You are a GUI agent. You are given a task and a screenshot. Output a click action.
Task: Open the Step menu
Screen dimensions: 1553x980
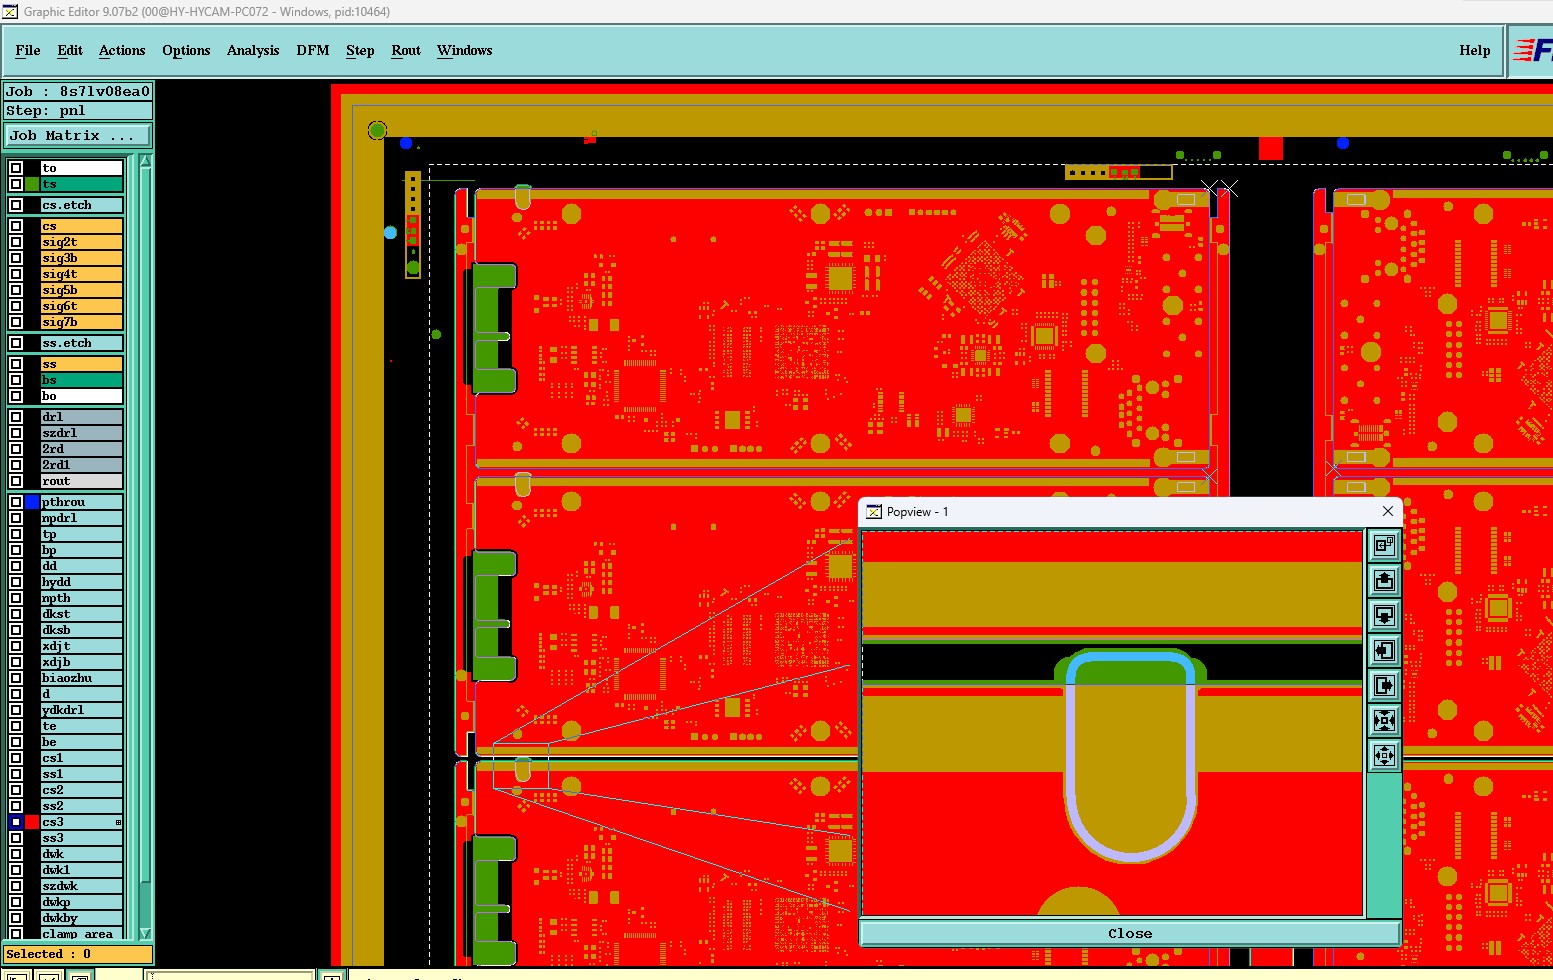point(360,50)
